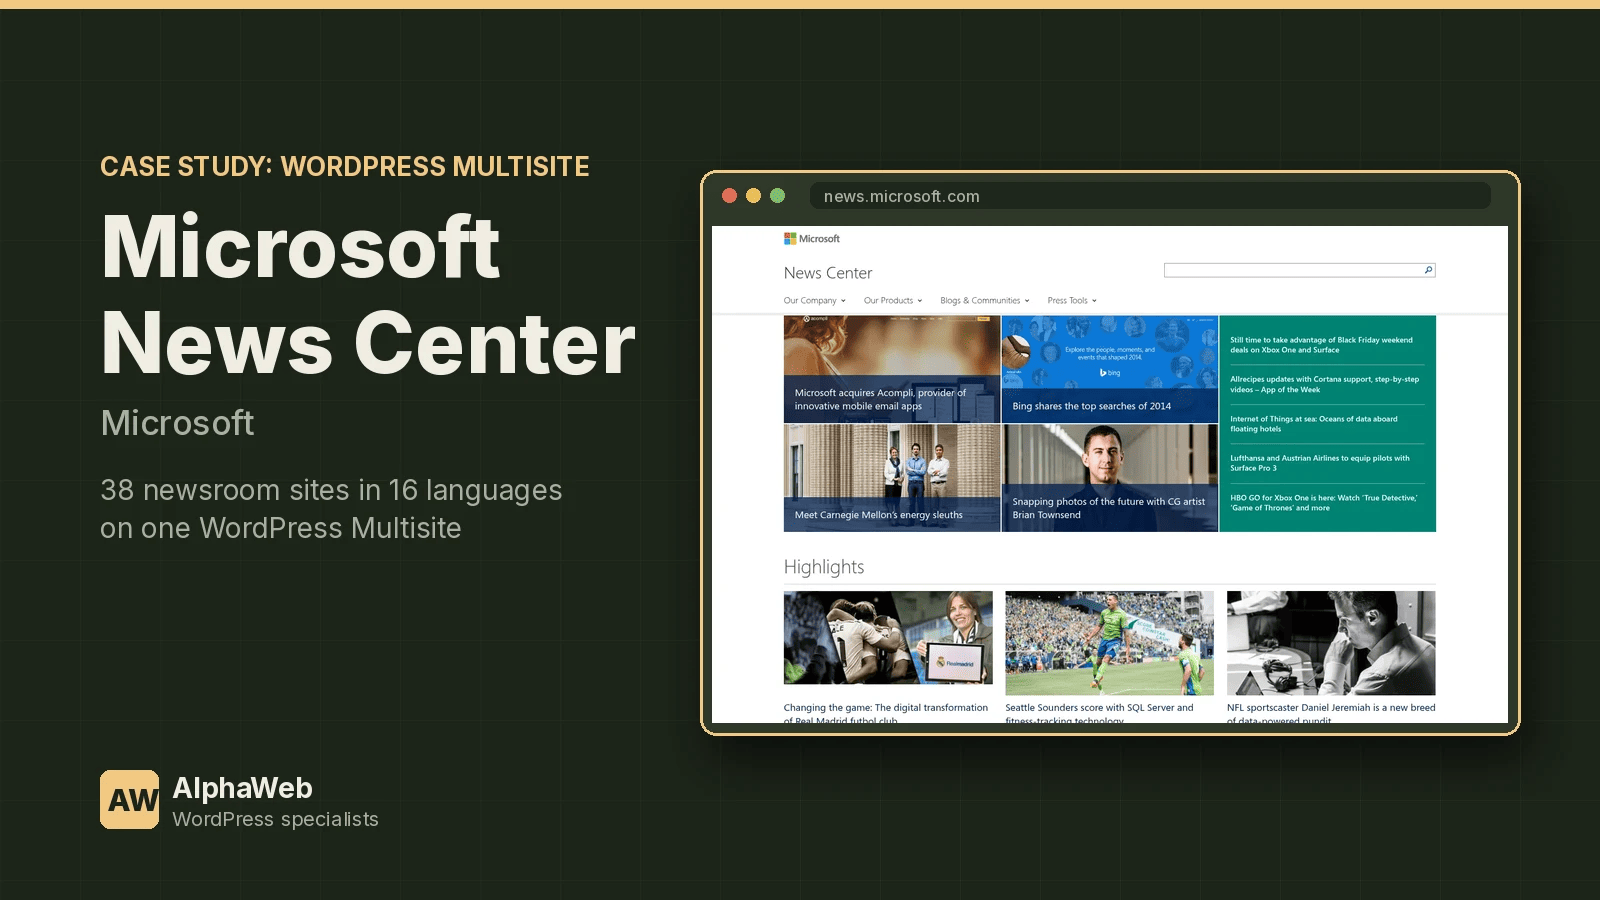The width and height of the screenshot is (1600, 900).
Task: Open Carnegie Mellon's energy sleuths tile
Action: [x=892, y=478]
